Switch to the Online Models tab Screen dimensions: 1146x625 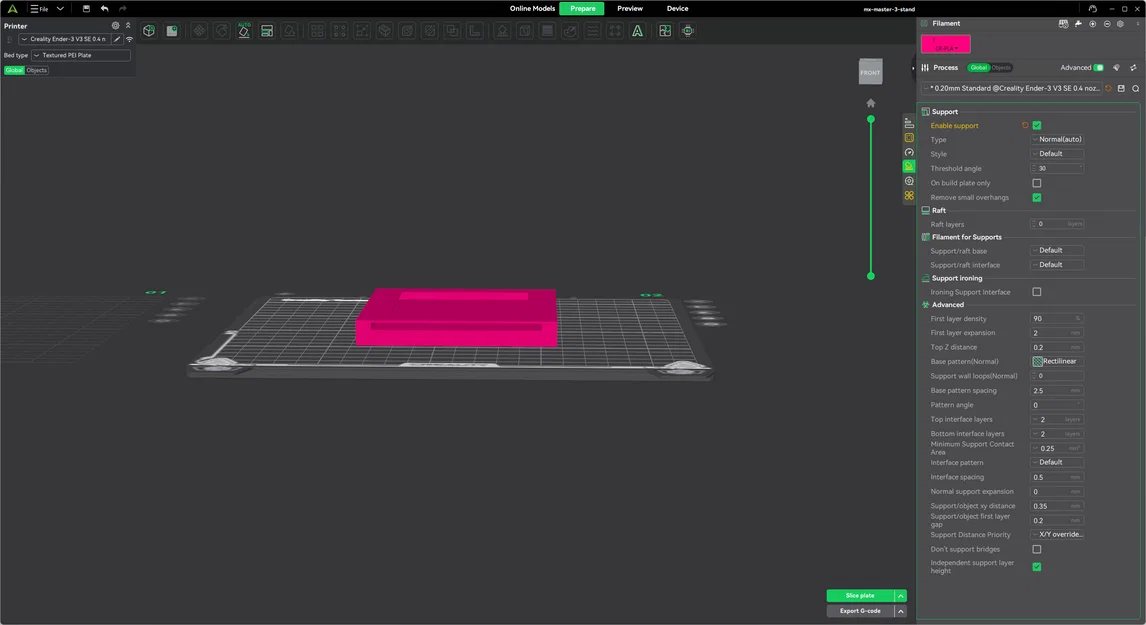[x=532, y=9]
